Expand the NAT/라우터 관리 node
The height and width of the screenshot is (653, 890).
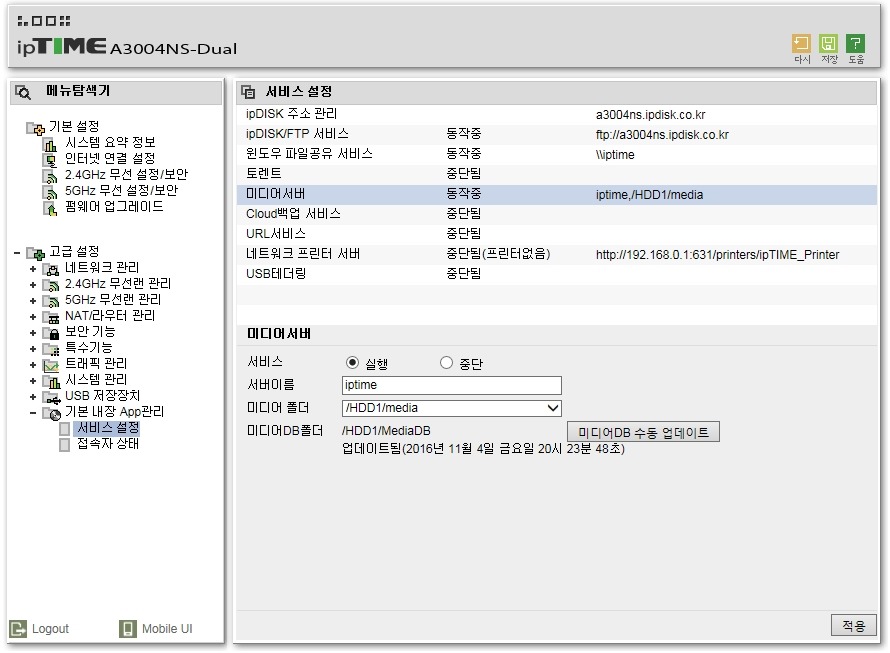(33, 317)
